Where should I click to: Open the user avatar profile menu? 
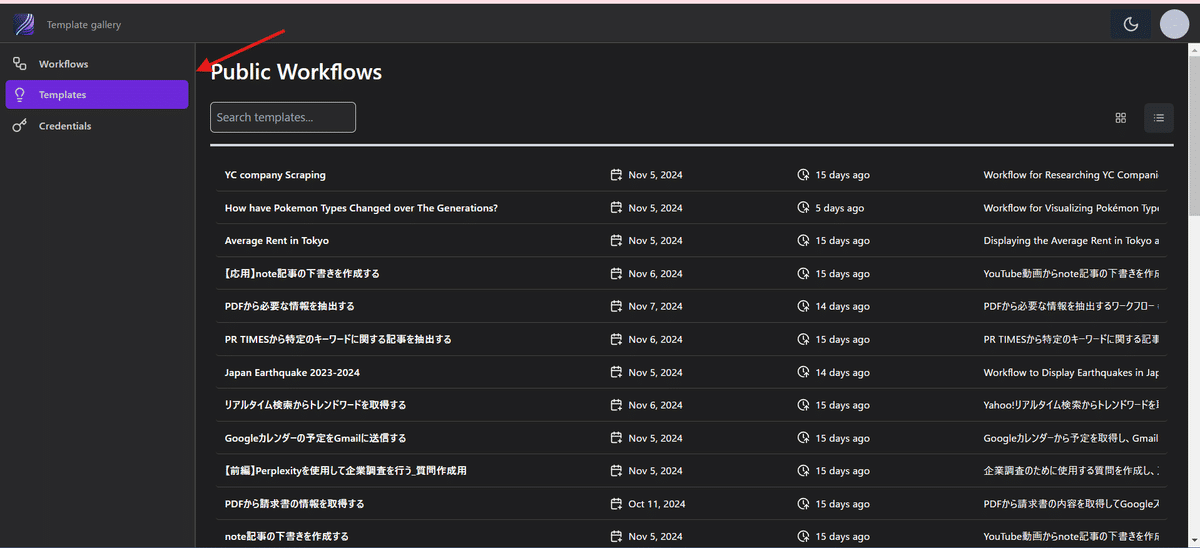point(1174,25)
